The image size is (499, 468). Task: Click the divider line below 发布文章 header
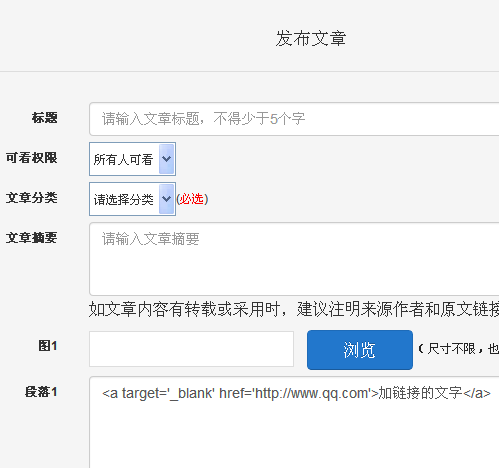[249, 71]
